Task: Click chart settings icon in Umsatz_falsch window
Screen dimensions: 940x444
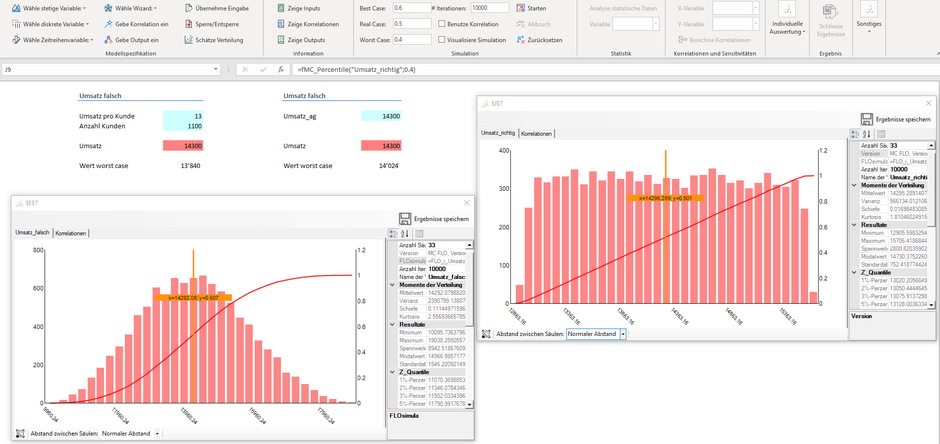Action: (20, 433)
